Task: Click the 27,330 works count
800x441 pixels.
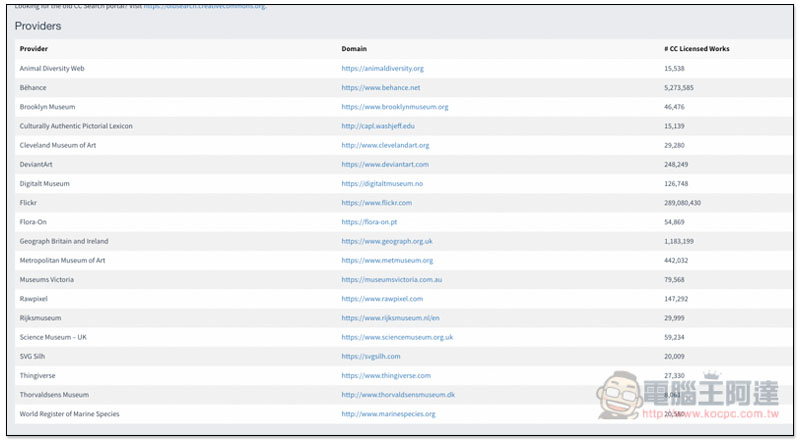Action: (x=674, y=376)
